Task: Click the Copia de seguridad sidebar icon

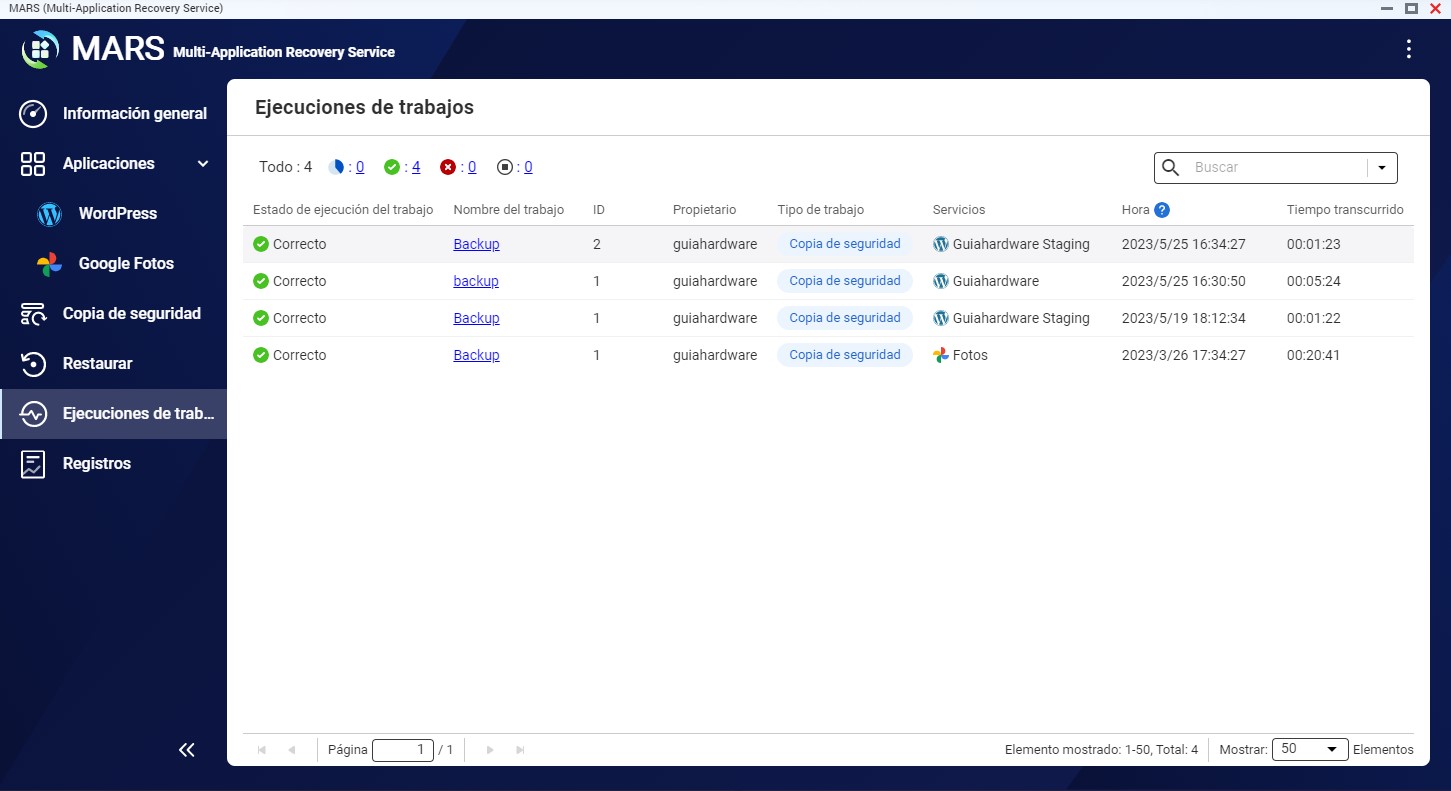Action: click(x=33, y=314)
